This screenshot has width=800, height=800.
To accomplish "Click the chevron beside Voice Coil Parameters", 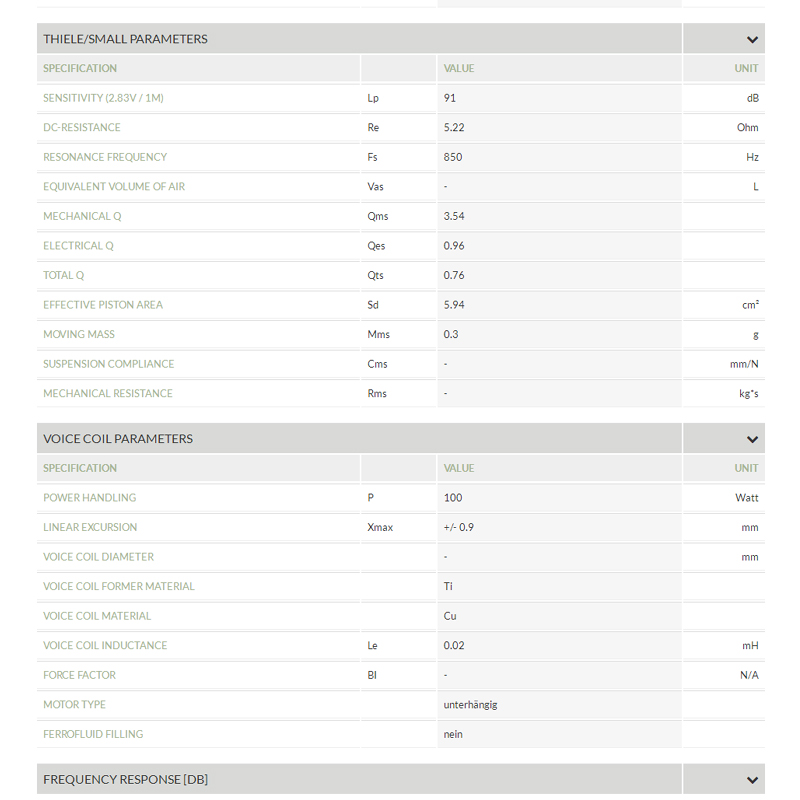I will coord(752,439).
